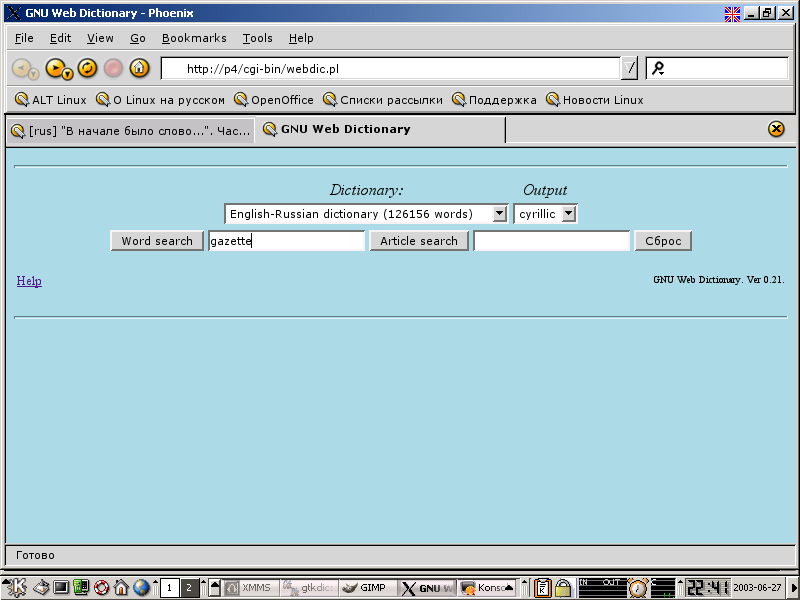The height and width of the screenshot is (600, 800).
Task: Click the green computer icon in the panel
Action: click(81, 588)
